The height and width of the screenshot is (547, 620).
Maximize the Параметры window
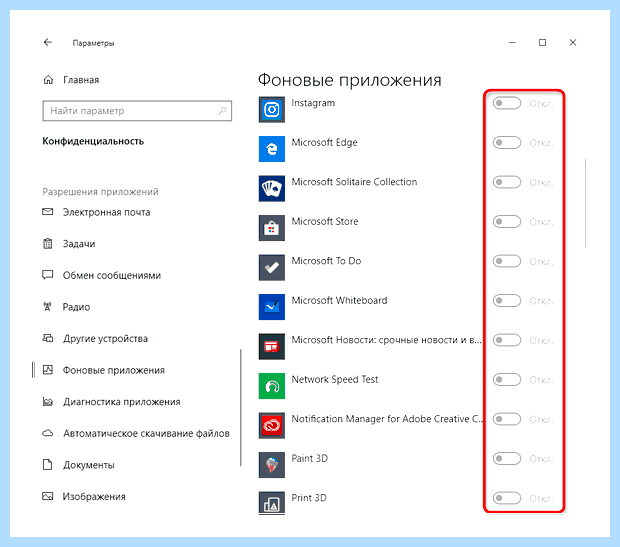542,42
